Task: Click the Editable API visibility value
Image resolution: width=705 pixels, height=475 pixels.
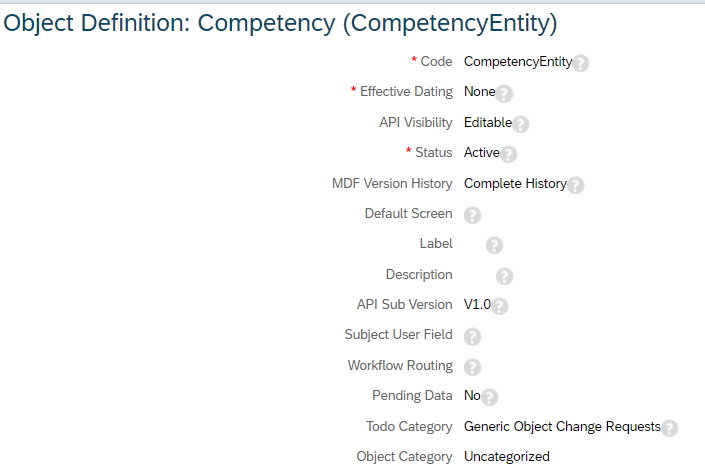Action: pos(488,122)
